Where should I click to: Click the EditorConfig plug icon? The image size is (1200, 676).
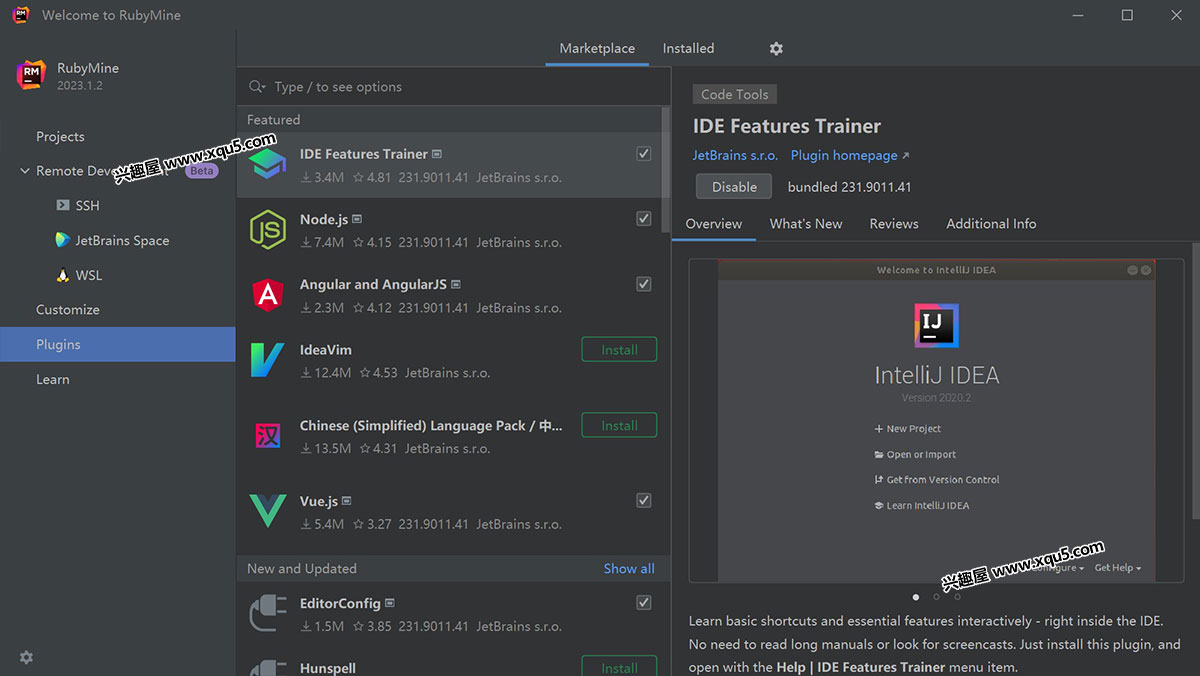point(268,613)
